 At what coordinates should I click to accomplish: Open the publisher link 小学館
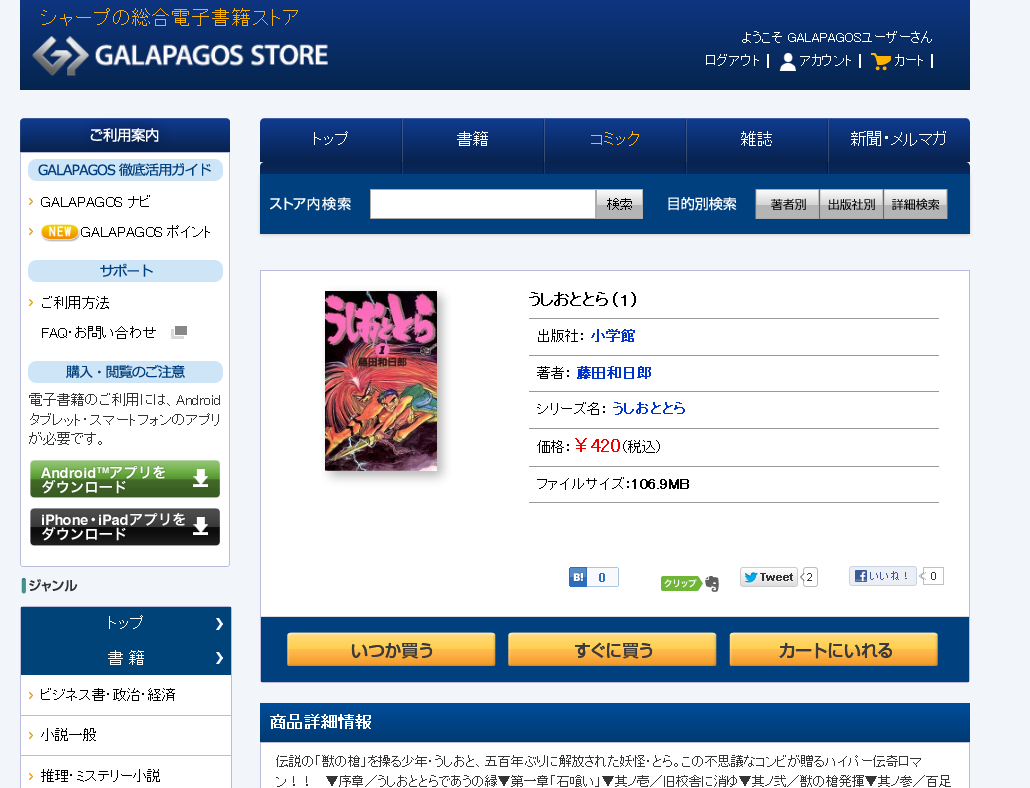coord(613,336)
